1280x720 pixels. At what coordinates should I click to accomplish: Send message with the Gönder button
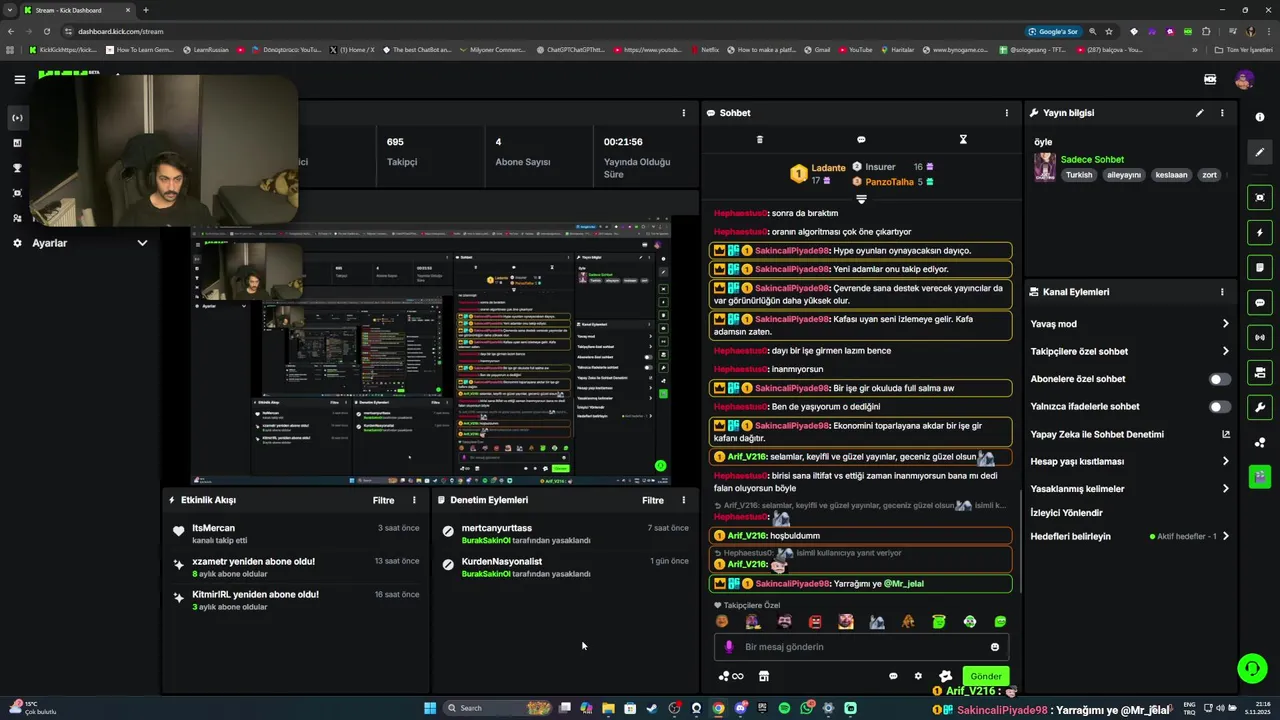[985, 676]
